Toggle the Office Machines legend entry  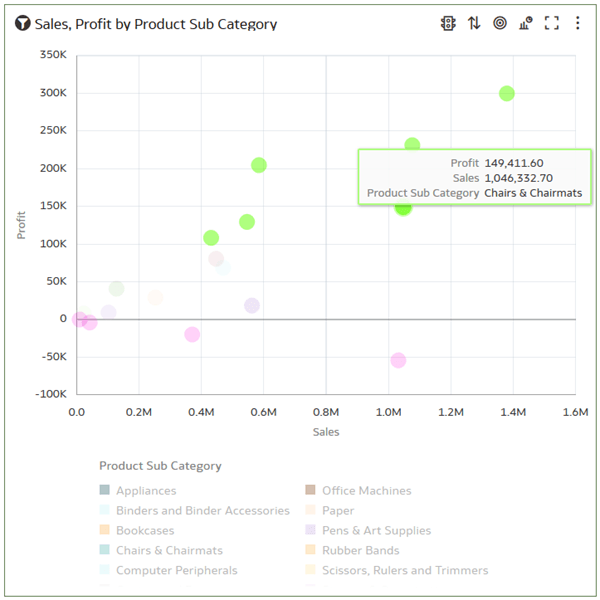click(358, 490)
